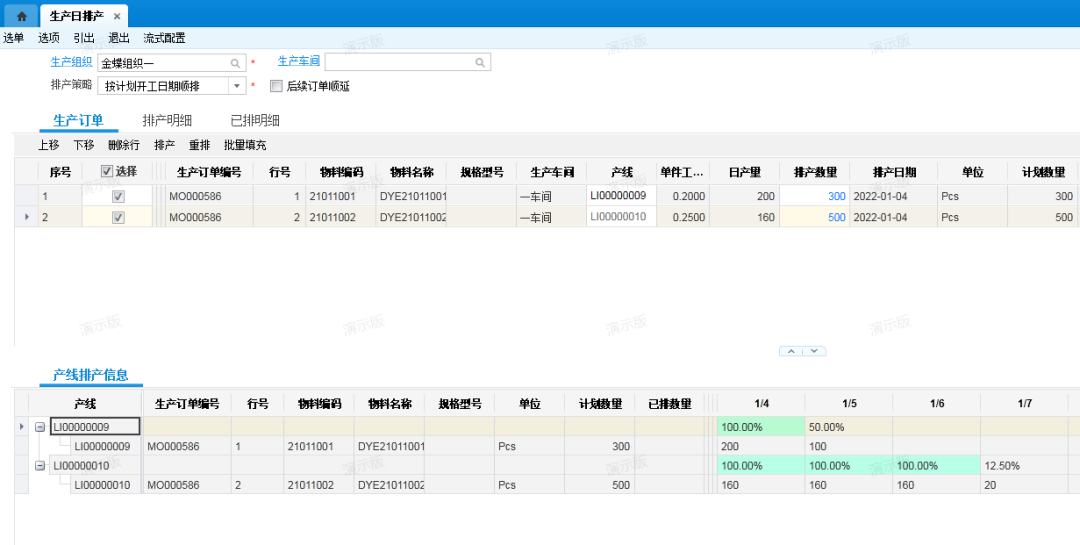Image resolution: width=1080 pixels, height=545 pixels.
Task: Click the 上移 button
Action: (48, 145)
